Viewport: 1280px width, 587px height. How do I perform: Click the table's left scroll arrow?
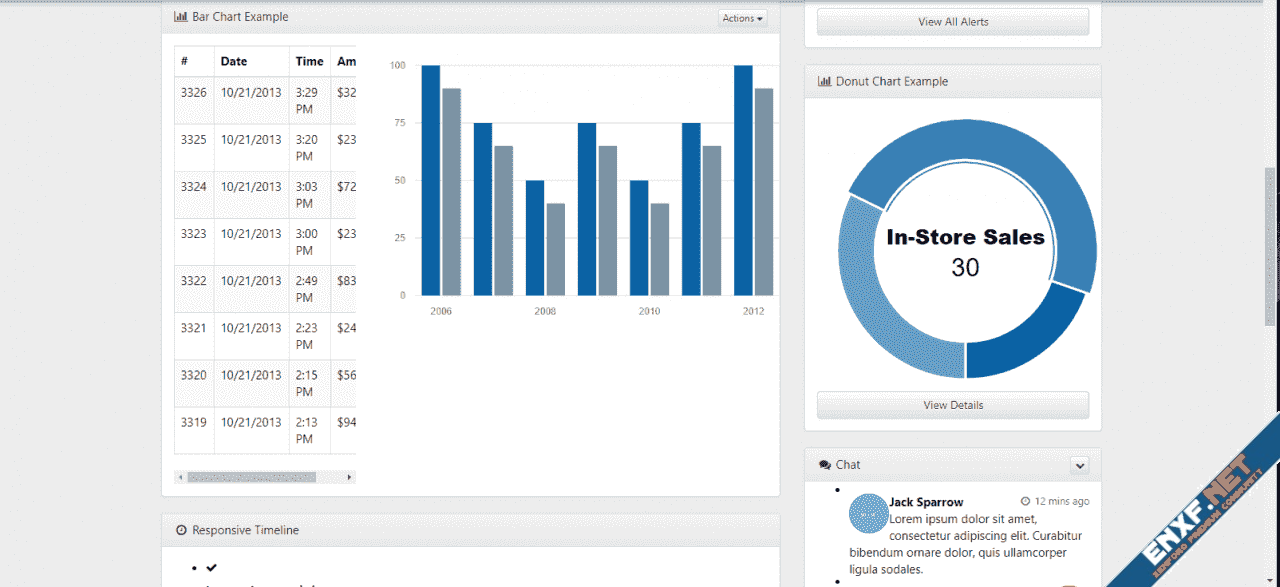point(181,477)
